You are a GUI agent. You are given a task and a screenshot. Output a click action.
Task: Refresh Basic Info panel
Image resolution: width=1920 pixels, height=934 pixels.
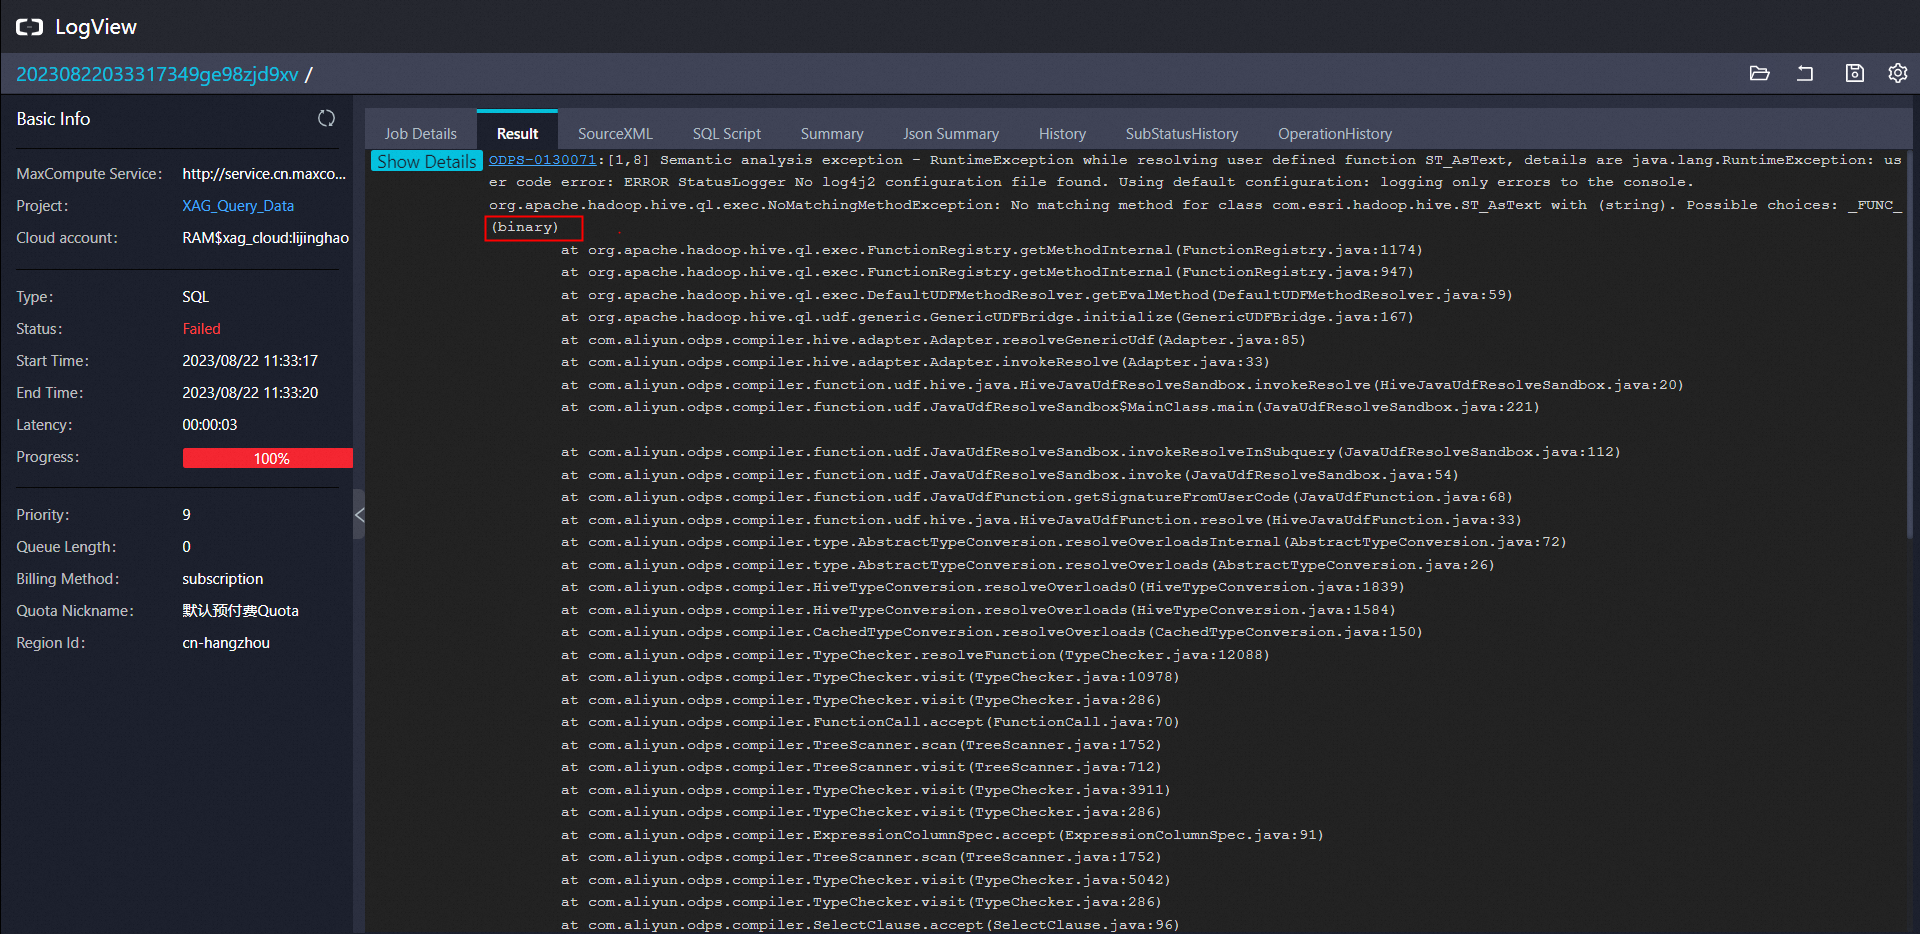(326, 118)
